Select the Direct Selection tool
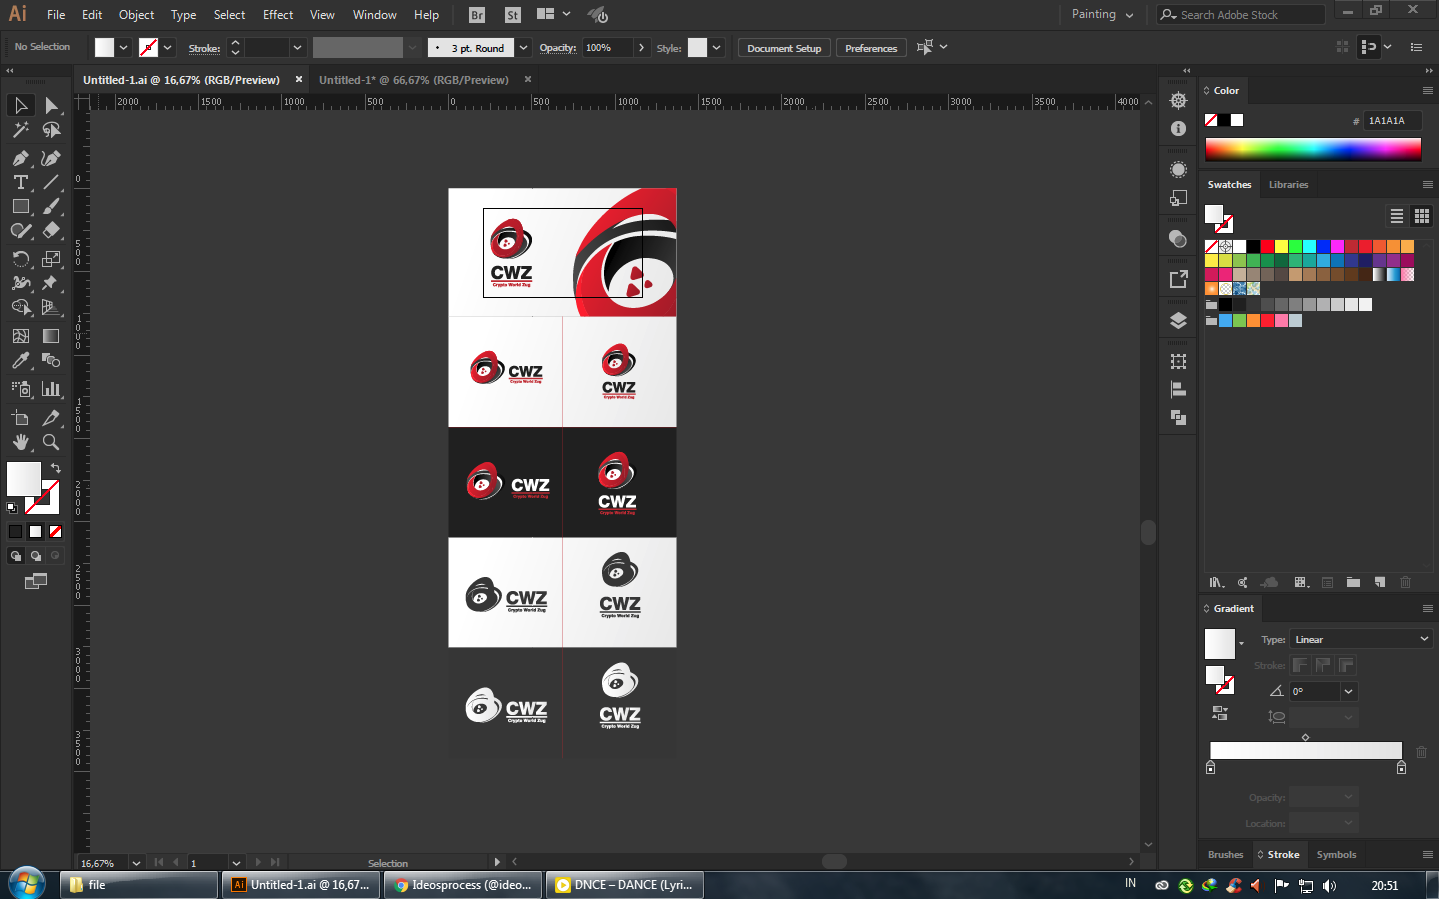The width and height of the screenshot is (1439, 899). click(51, 105)
